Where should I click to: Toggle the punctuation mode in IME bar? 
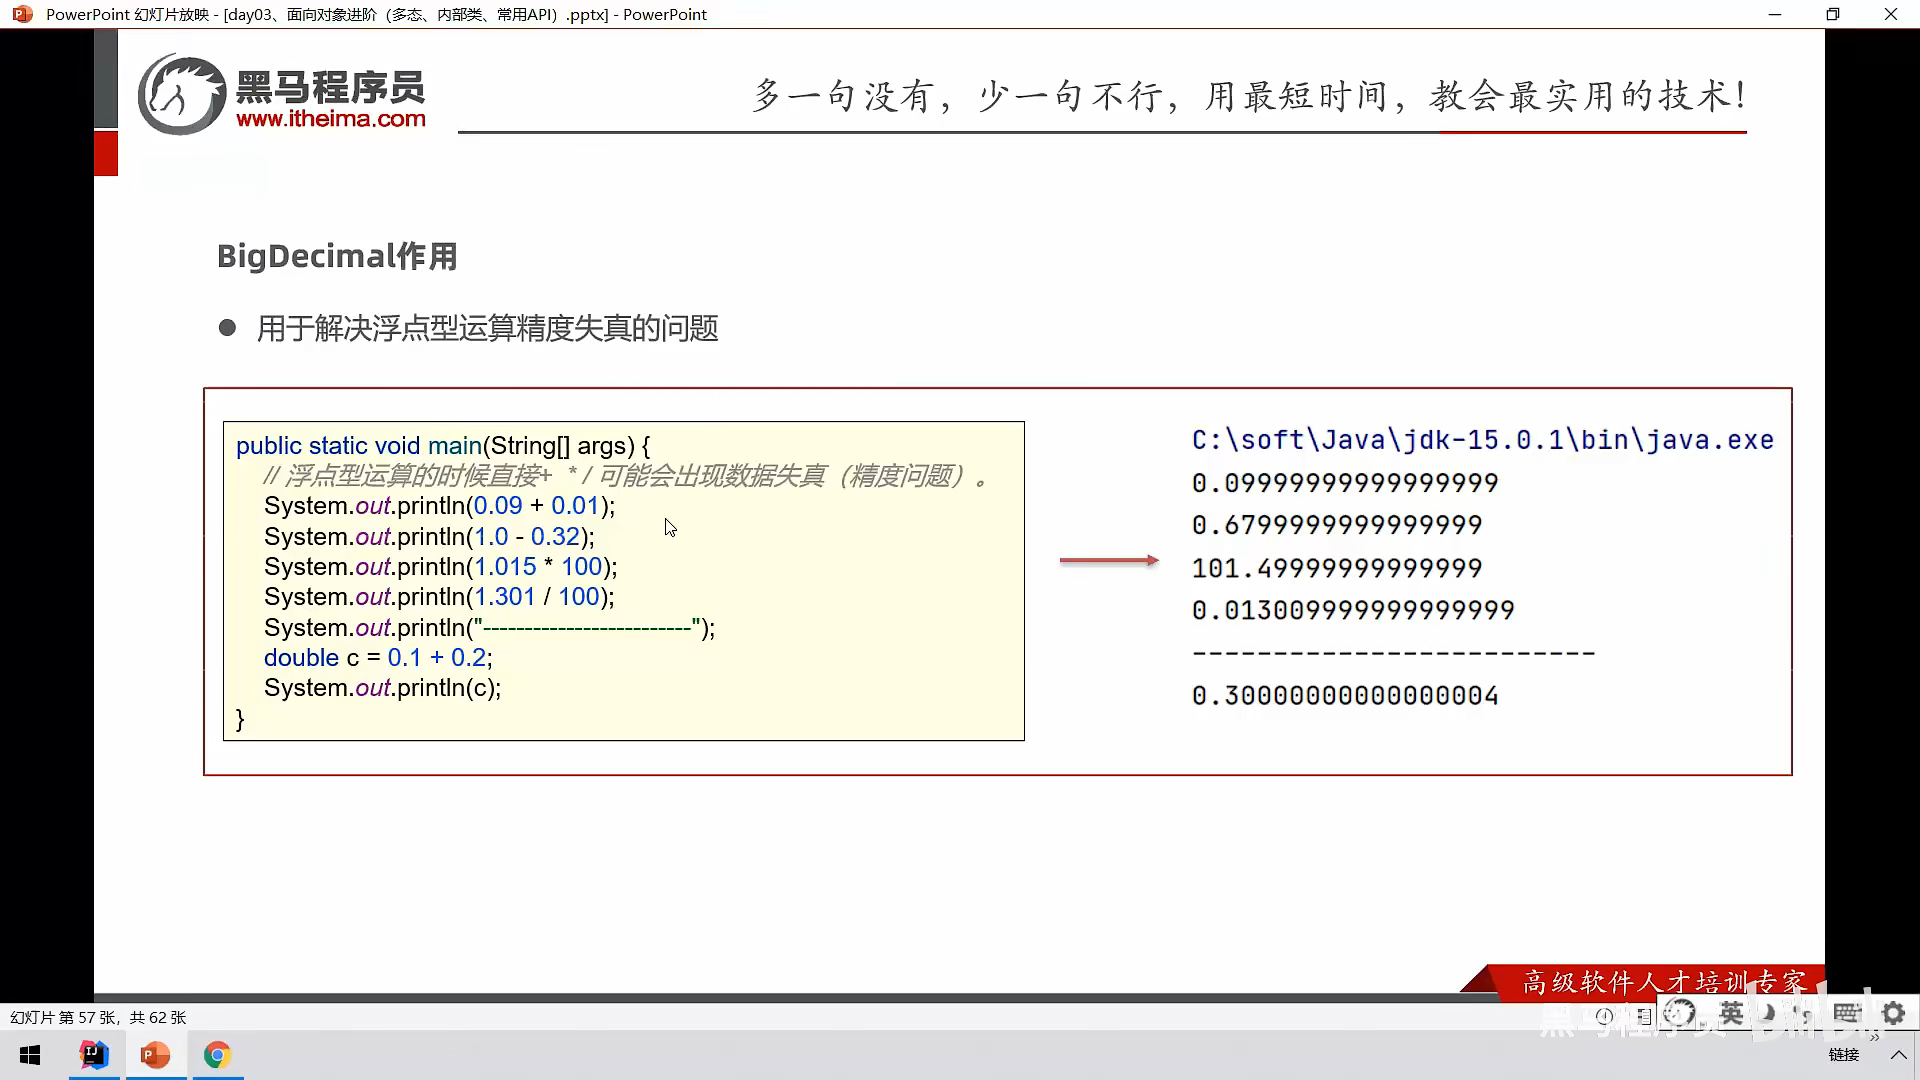pos(1805,1015)
